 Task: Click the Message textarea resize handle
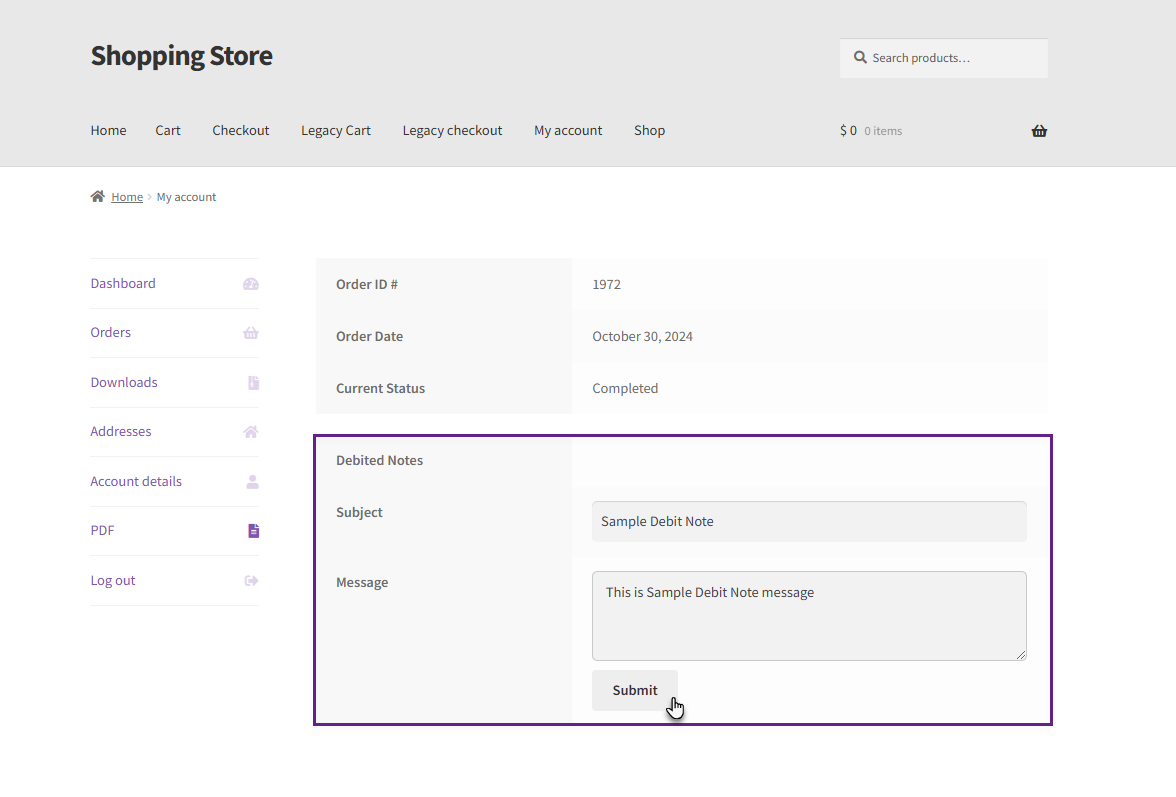point(1021,655)
